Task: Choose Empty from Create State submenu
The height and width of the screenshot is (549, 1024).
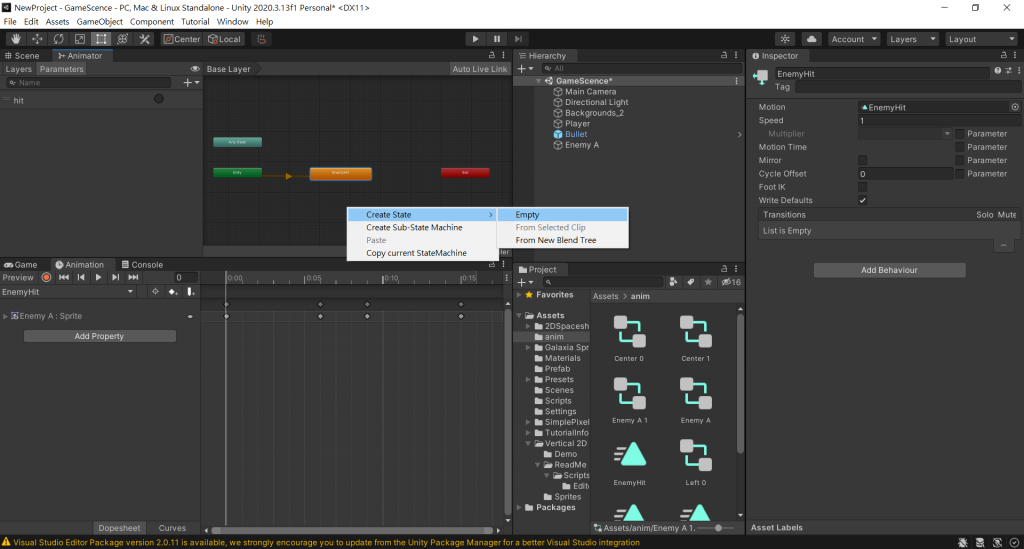Action: 527,215
